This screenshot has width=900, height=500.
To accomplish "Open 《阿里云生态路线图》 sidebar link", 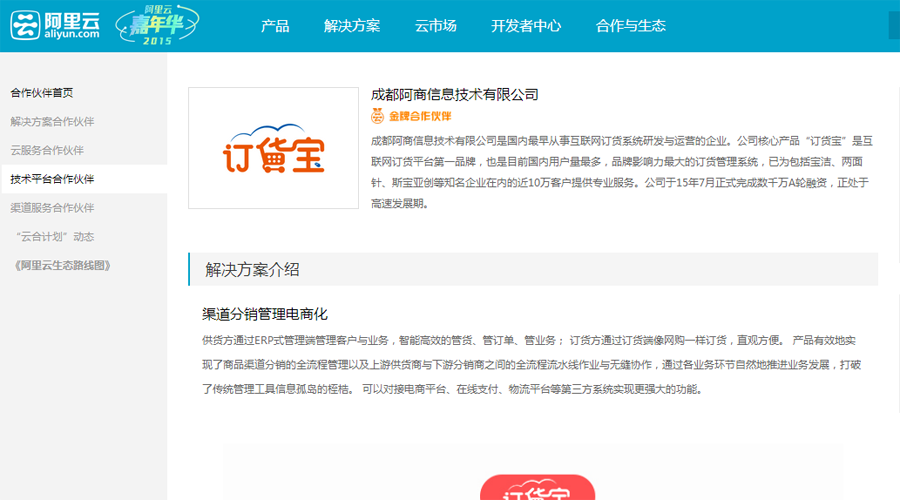I will (62, 265).
